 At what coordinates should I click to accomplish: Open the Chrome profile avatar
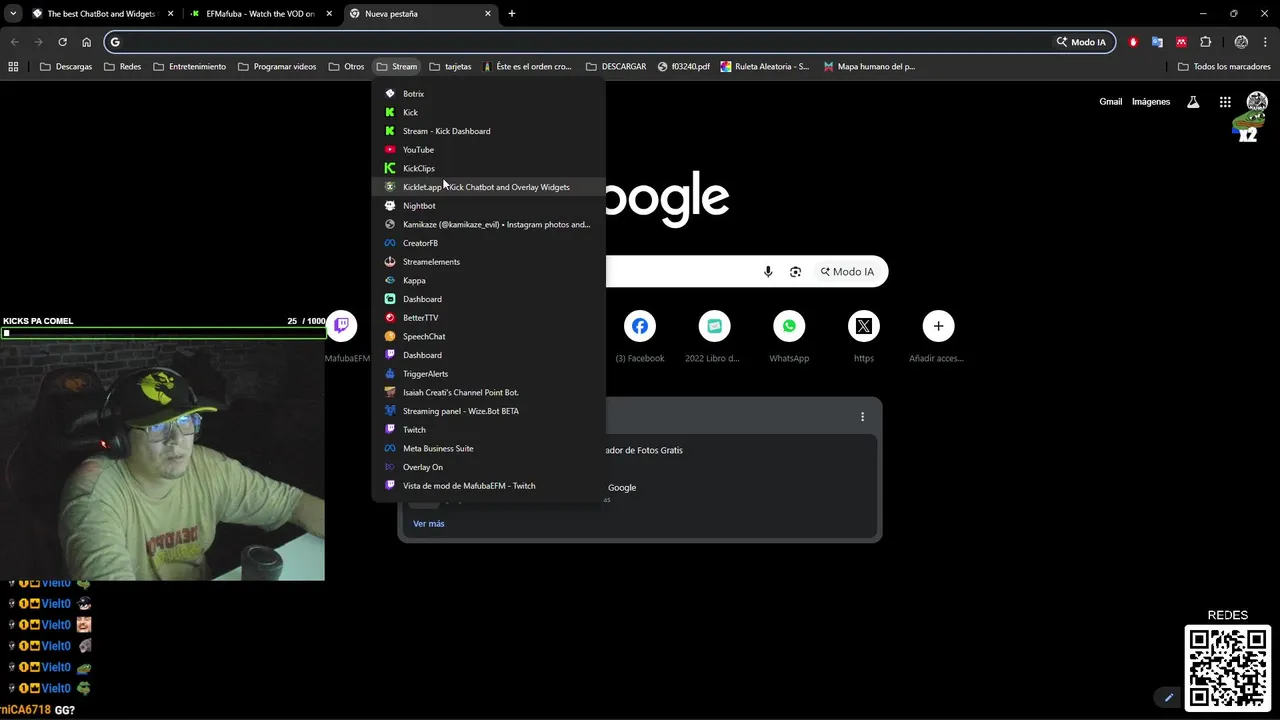(x=1241, y=42)
